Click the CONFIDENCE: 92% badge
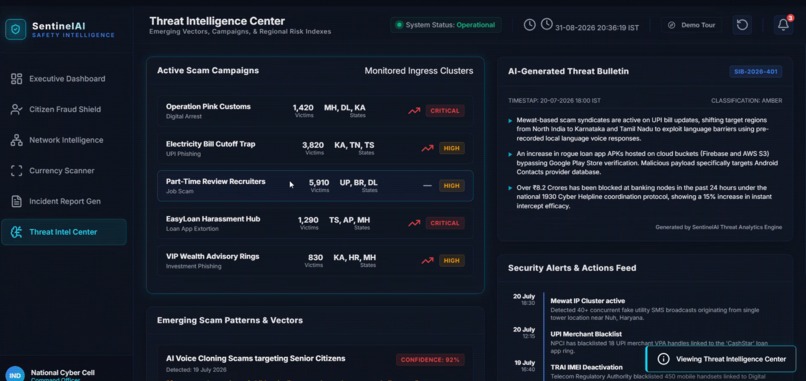This screenshot has height=381, width=806. click(x=430, y=359)
